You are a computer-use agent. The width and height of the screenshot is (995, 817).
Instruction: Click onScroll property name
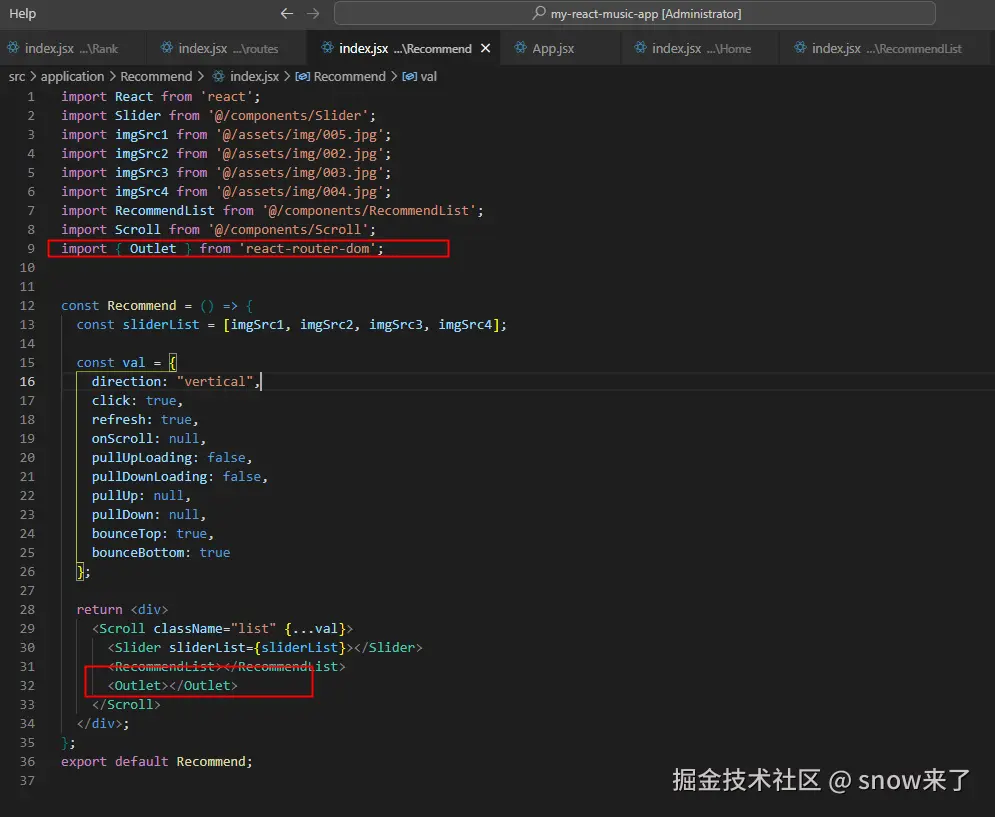pyautogui.click(x=122, y=439)
